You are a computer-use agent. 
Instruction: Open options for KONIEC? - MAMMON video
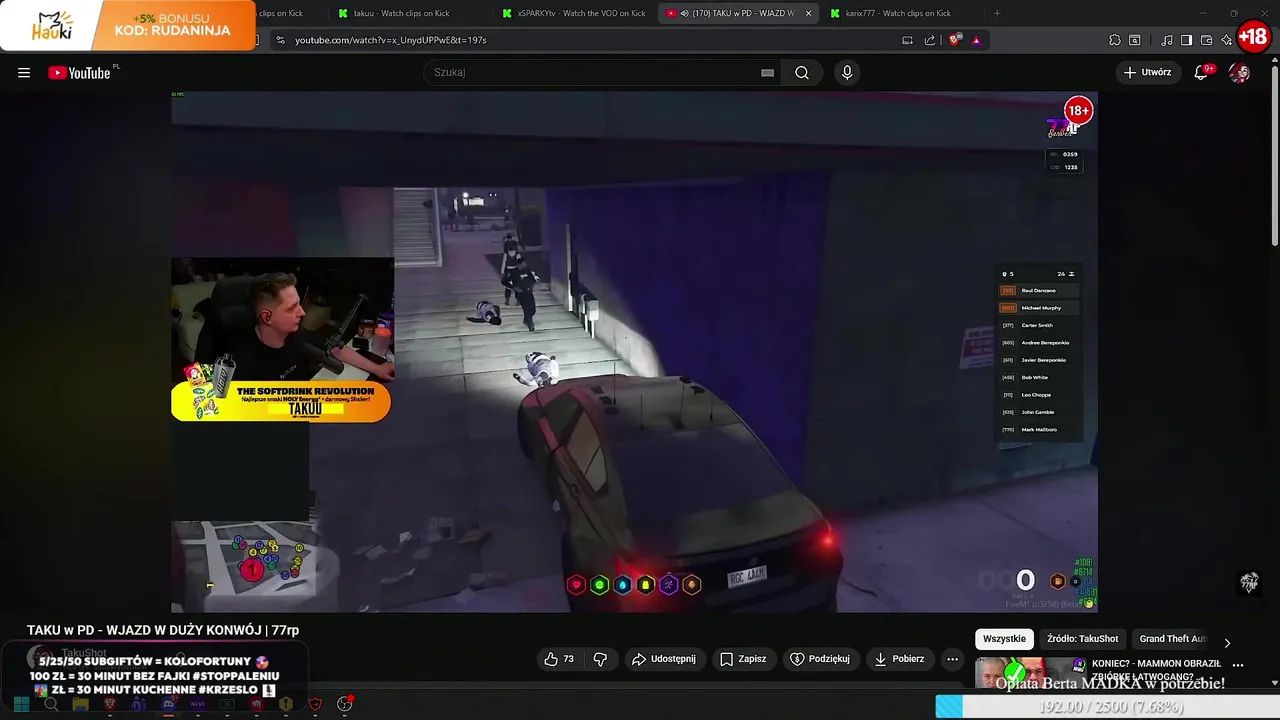(x=1238, y=664)
